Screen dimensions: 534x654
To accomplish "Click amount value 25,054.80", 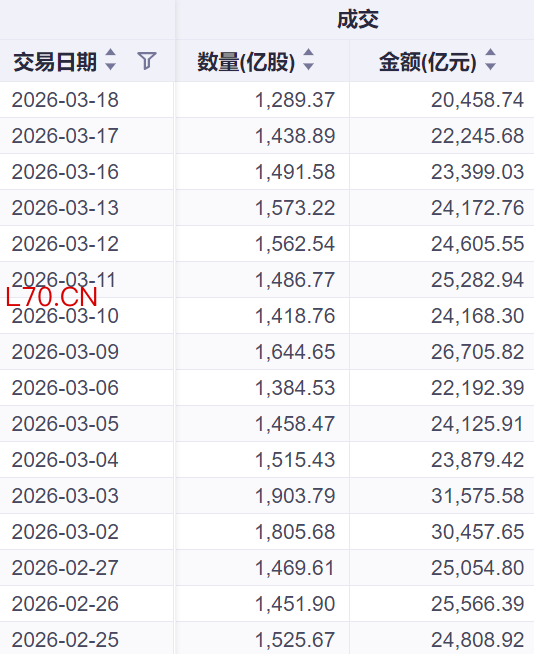I will 477,568.
